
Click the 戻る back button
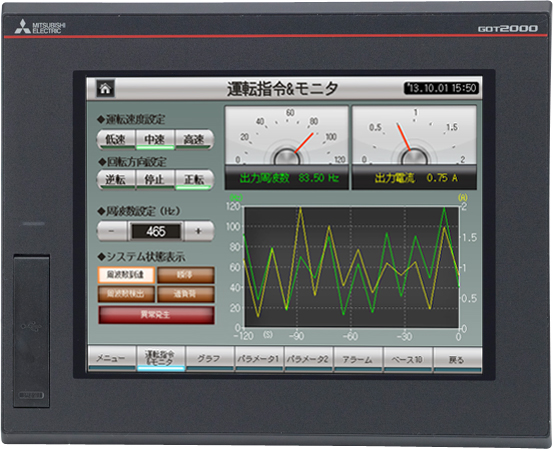[x=457, y=359]
